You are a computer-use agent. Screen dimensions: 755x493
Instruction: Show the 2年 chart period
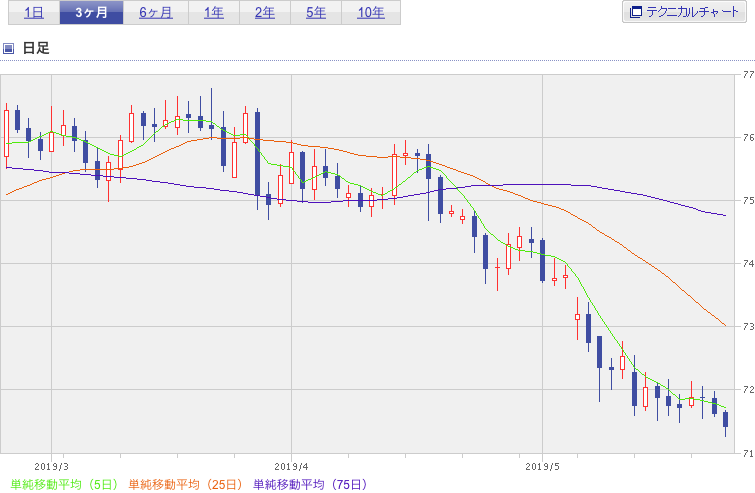pyautogui.click(x=265, y=13)
